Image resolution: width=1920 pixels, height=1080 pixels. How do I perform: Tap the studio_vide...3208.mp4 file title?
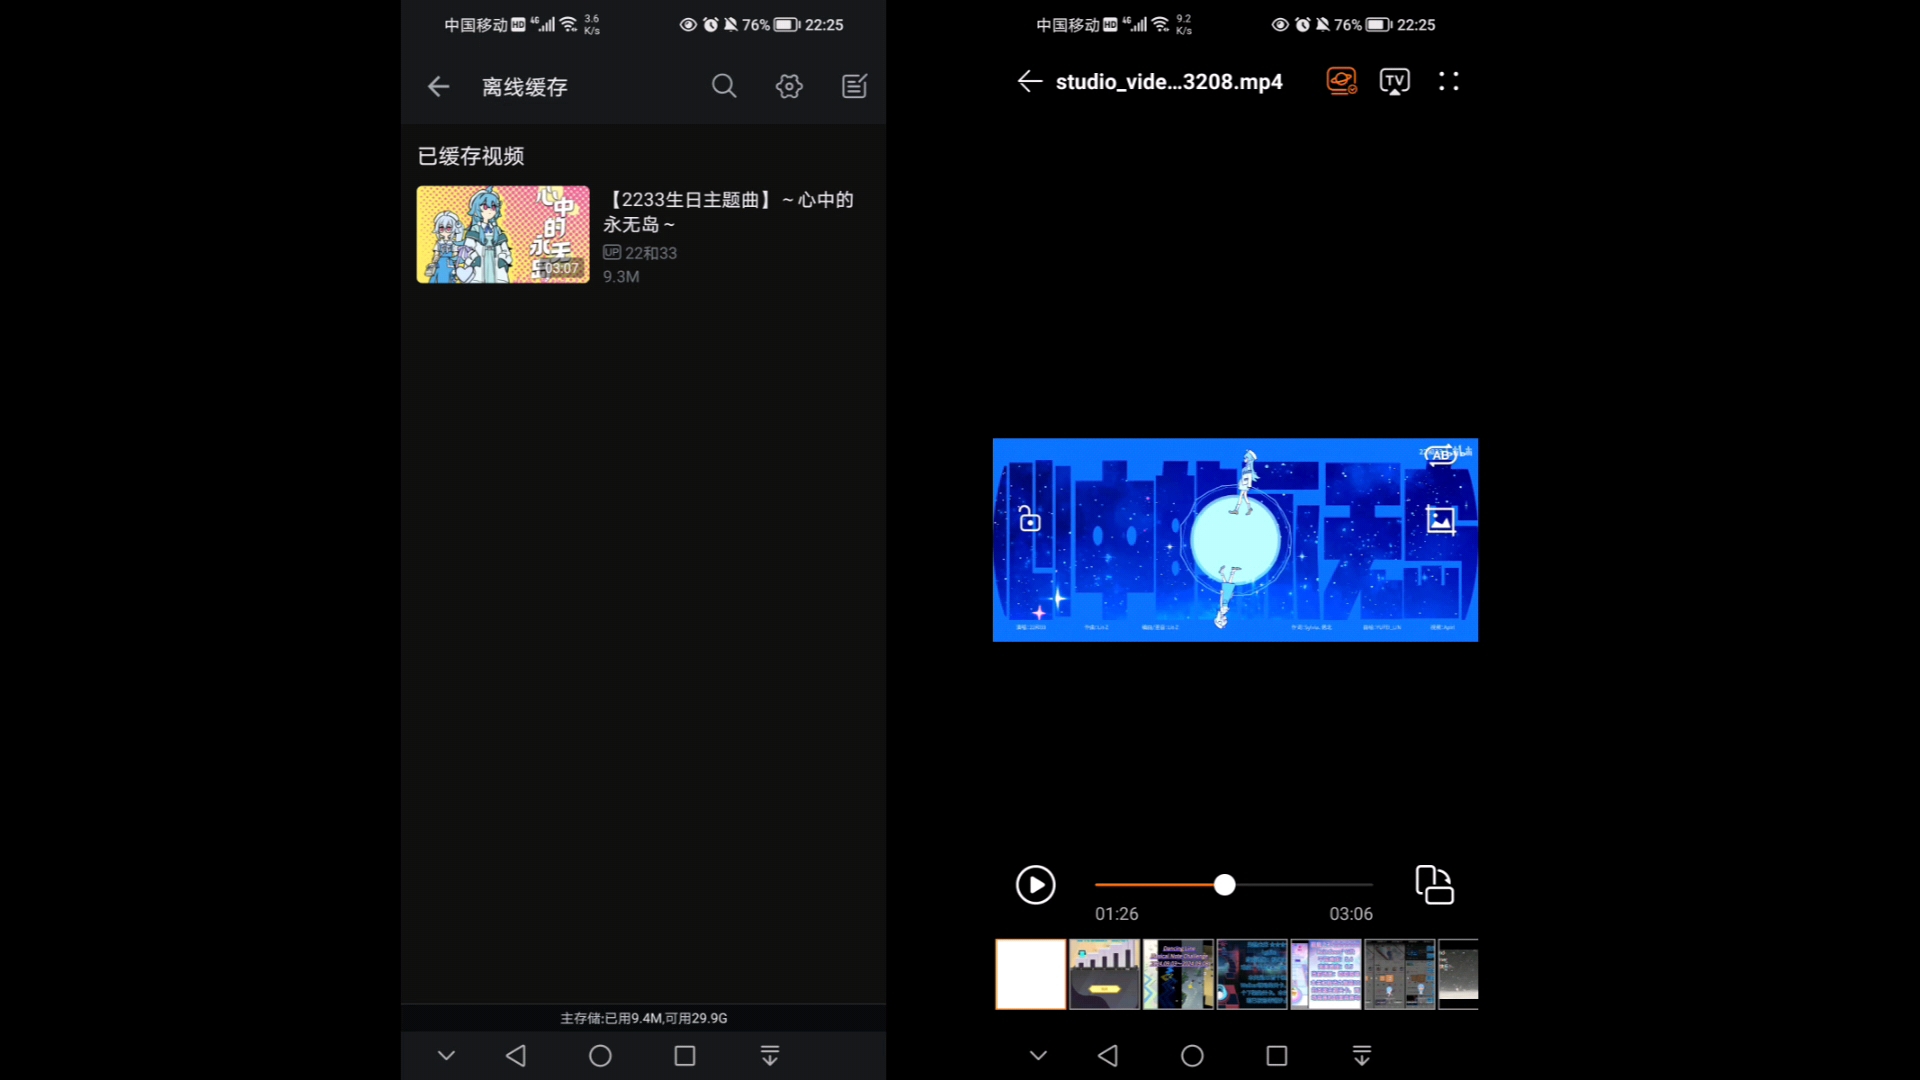point(1169,82)
